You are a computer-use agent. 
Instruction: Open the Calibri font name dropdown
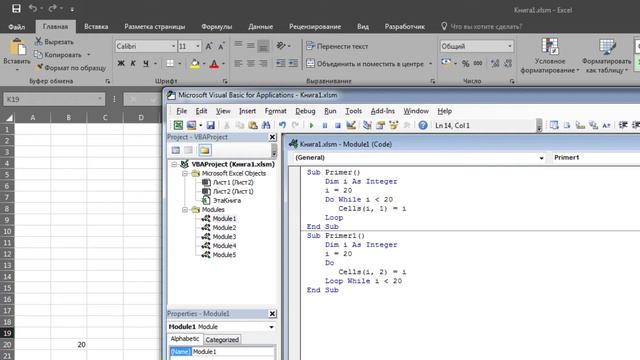click(173, 46)
